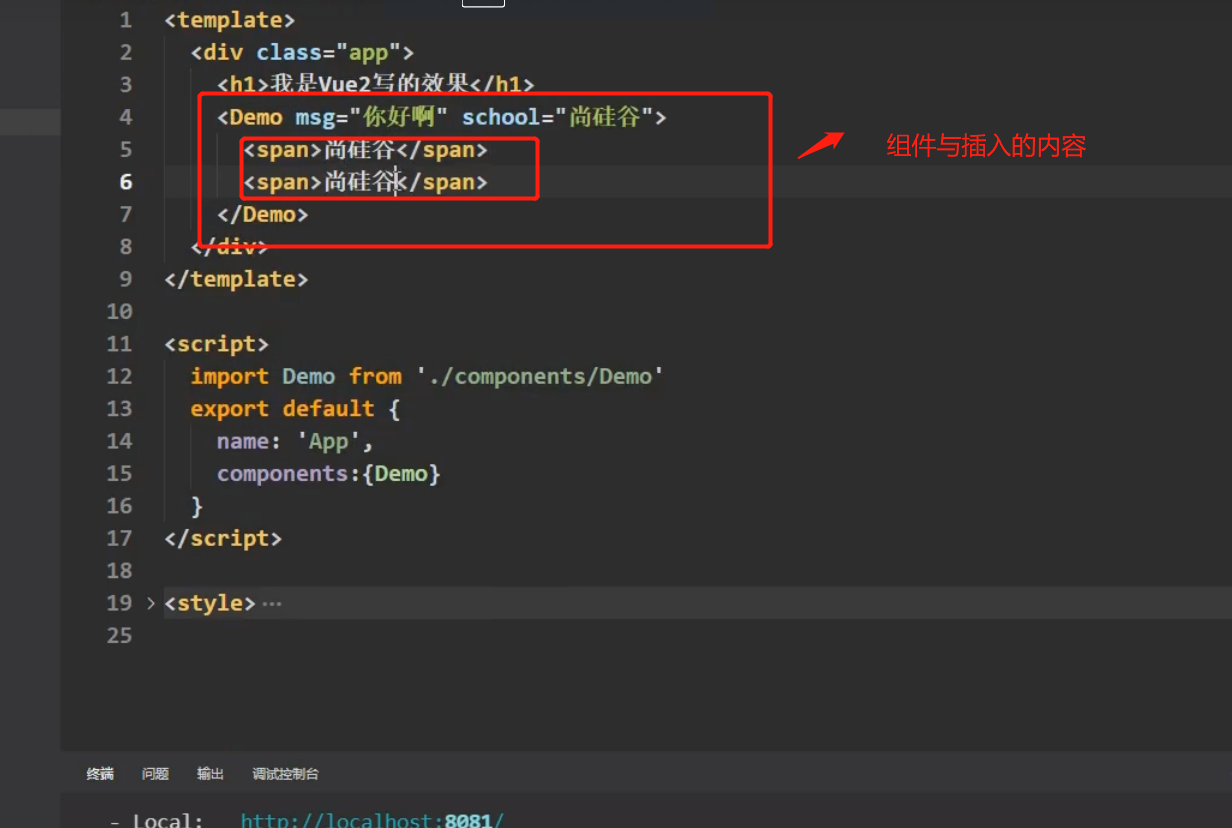
Task: Click the Local: label in terminal output
Action: [x=168, y=820]
